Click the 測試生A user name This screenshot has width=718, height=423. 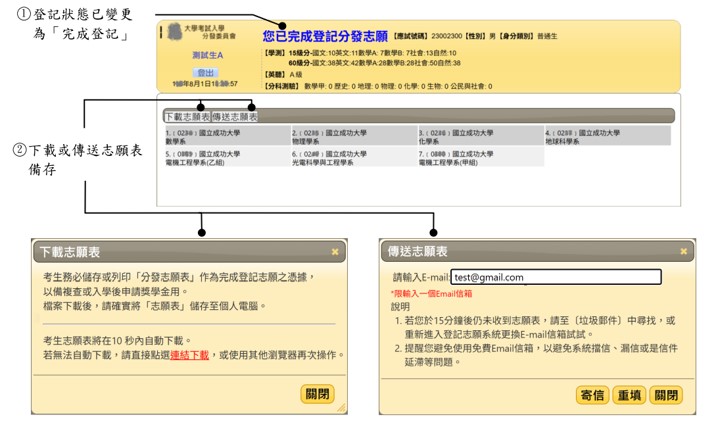207,55
